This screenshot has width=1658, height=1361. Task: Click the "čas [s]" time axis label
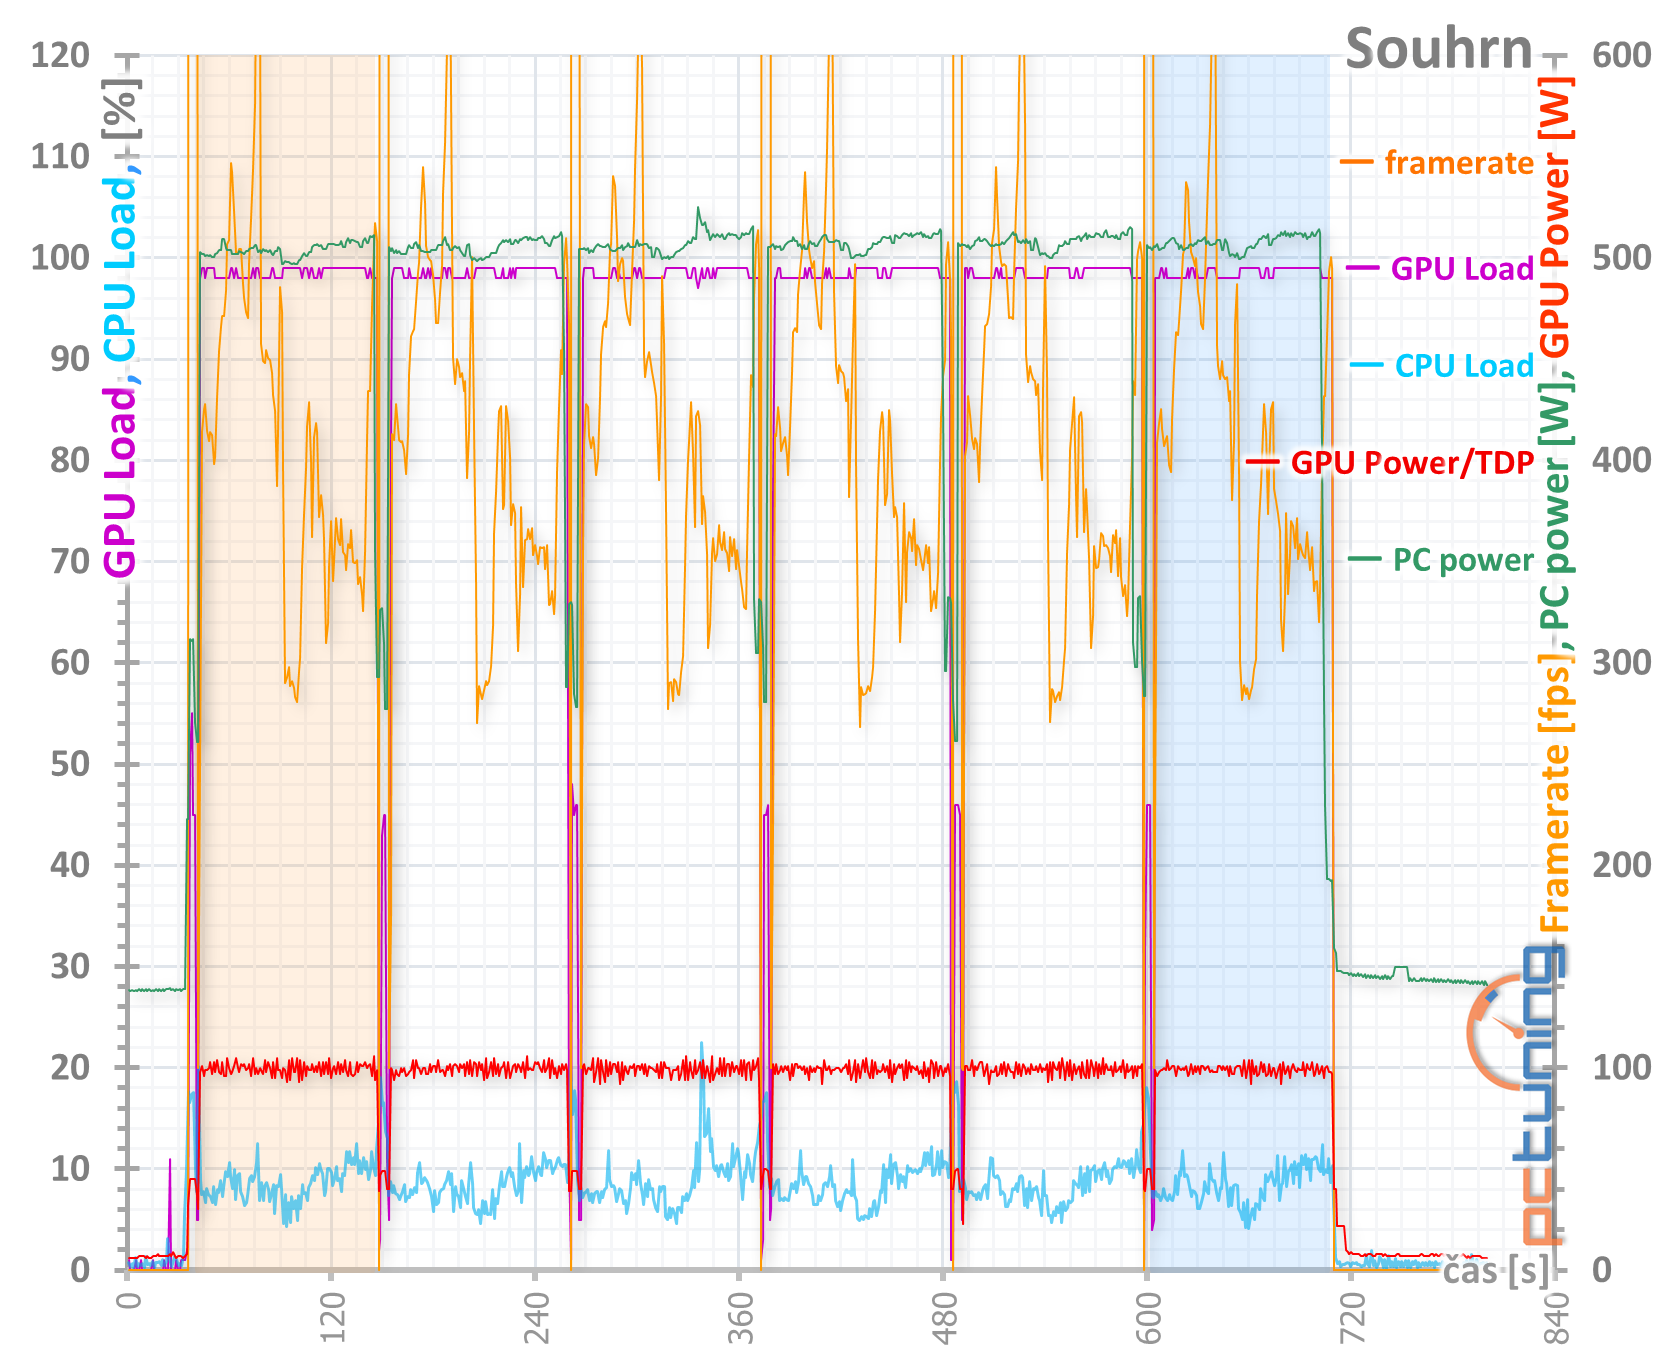1497,1270
